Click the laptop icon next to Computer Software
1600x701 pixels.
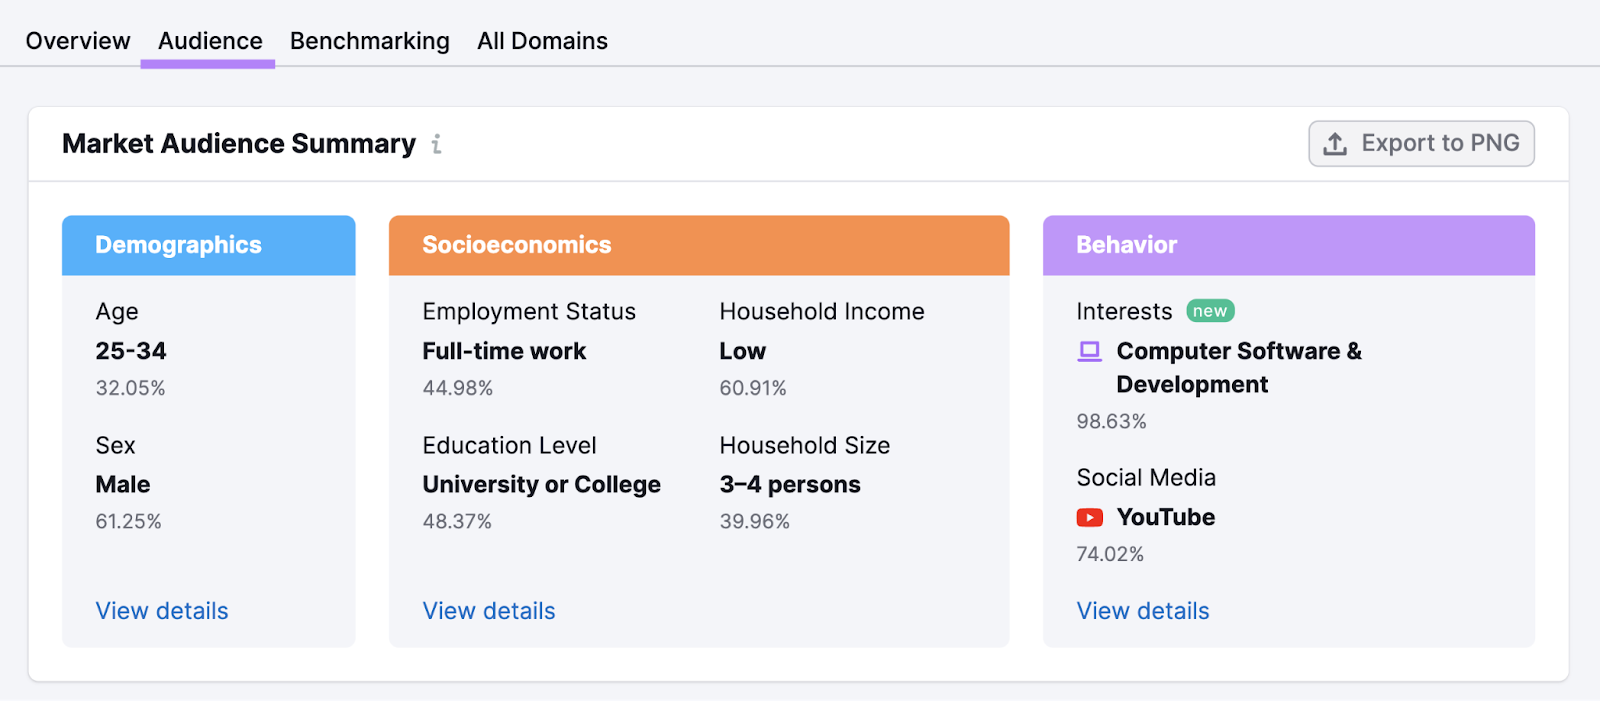(x=1090, y=351)
